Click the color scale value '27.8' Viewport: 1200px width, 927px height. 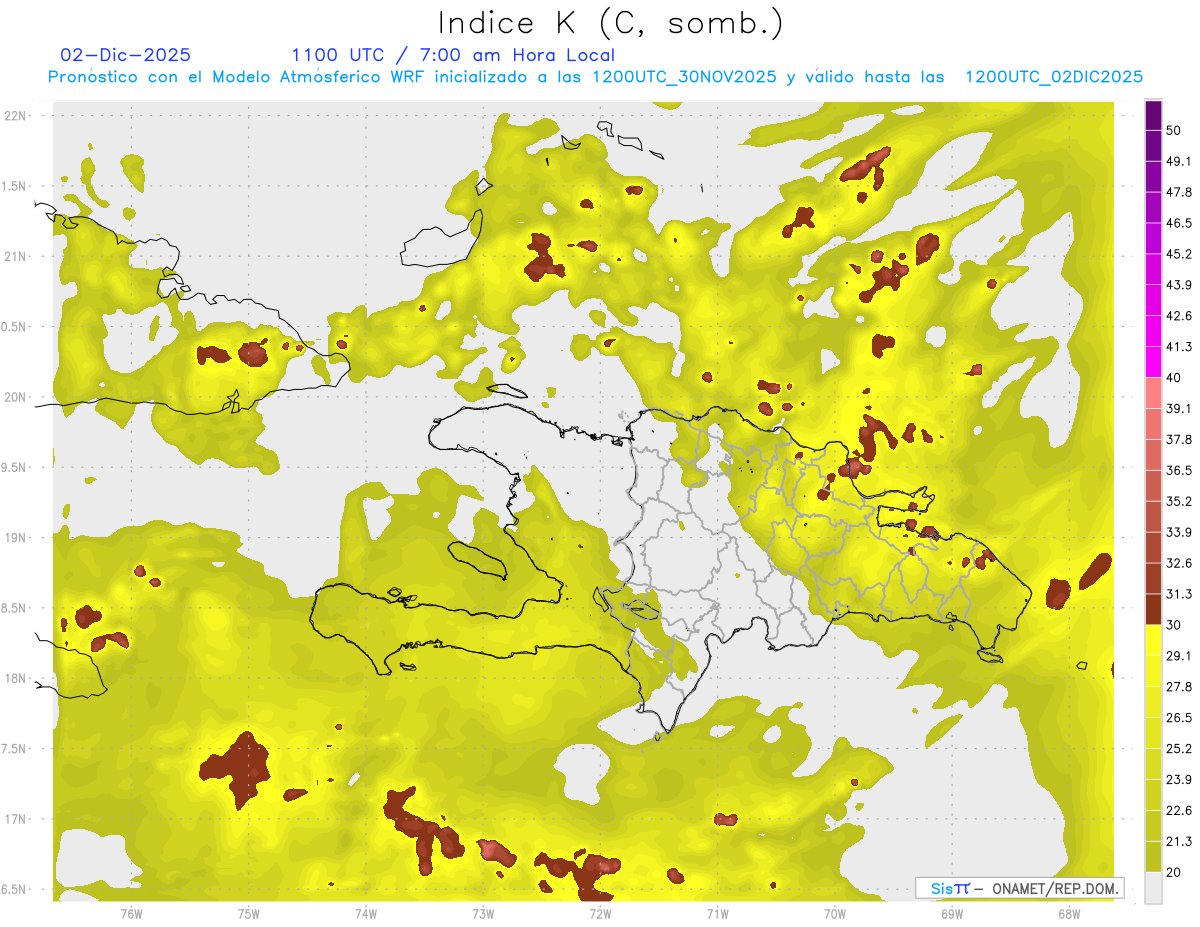[x=1179, y=687]
